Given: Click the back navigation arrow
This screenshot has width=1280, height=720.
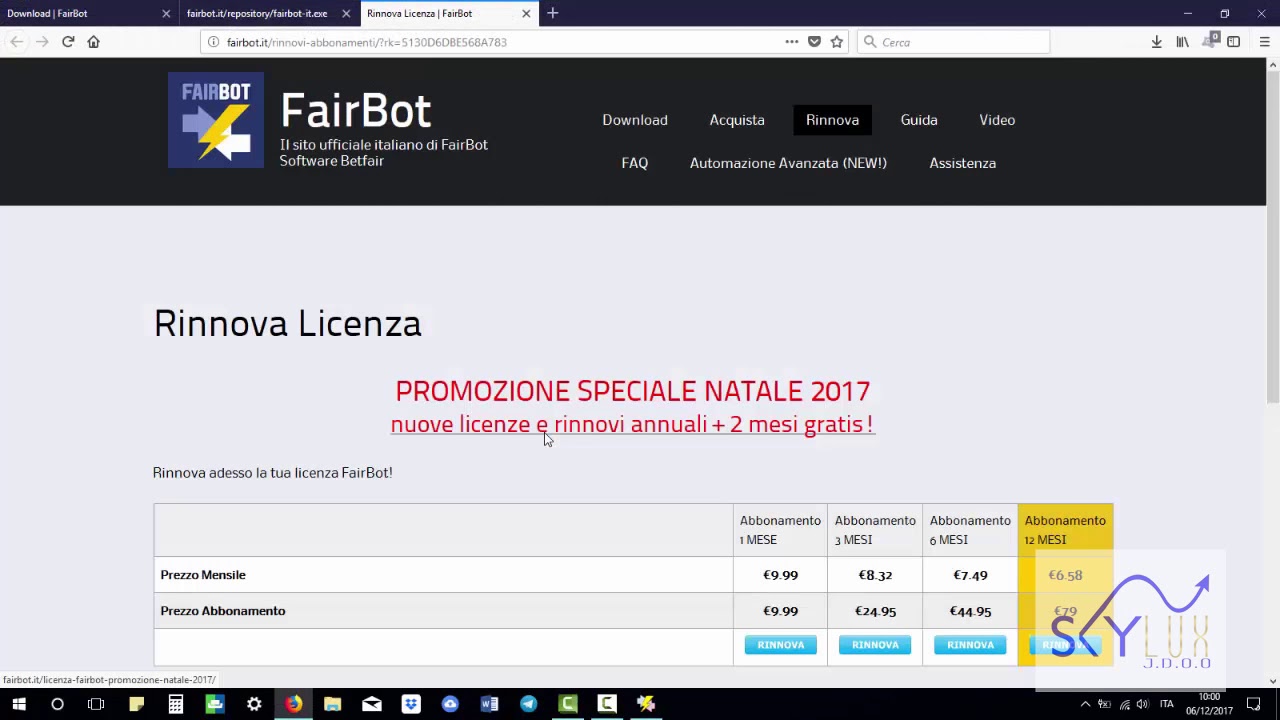Looking at the screenshot, I should pyautogui.click(x=16, y=42).
